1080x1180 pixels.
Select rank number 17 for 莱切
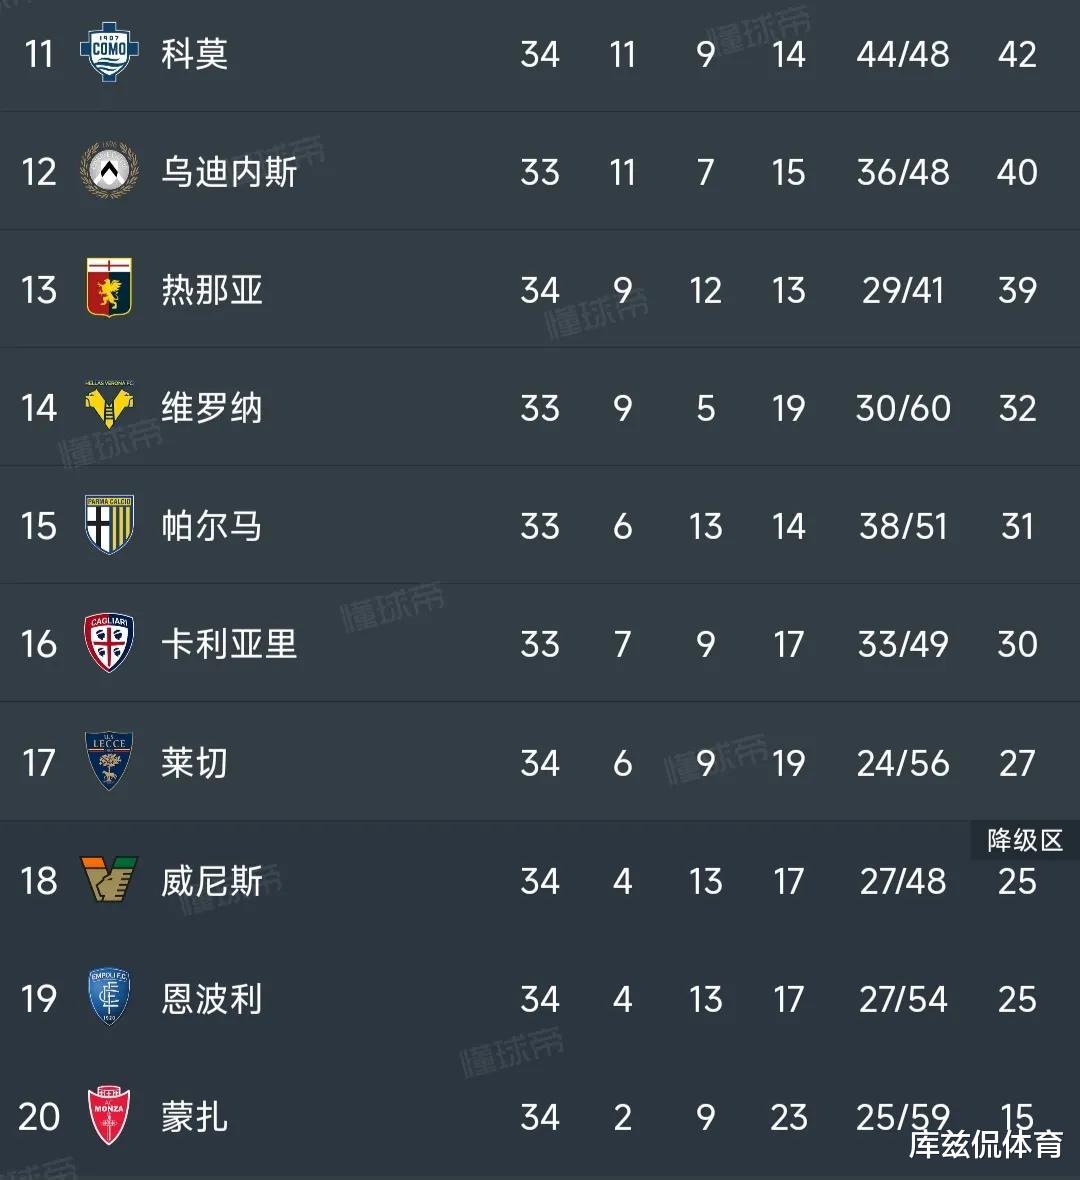38,763
